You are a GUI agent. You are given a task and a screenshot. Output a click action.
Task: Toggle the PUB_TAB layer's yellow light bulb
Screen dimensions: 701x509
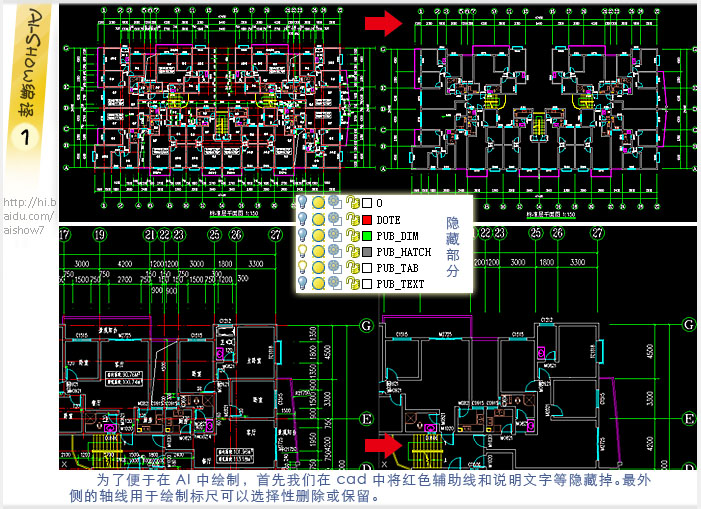303,267
